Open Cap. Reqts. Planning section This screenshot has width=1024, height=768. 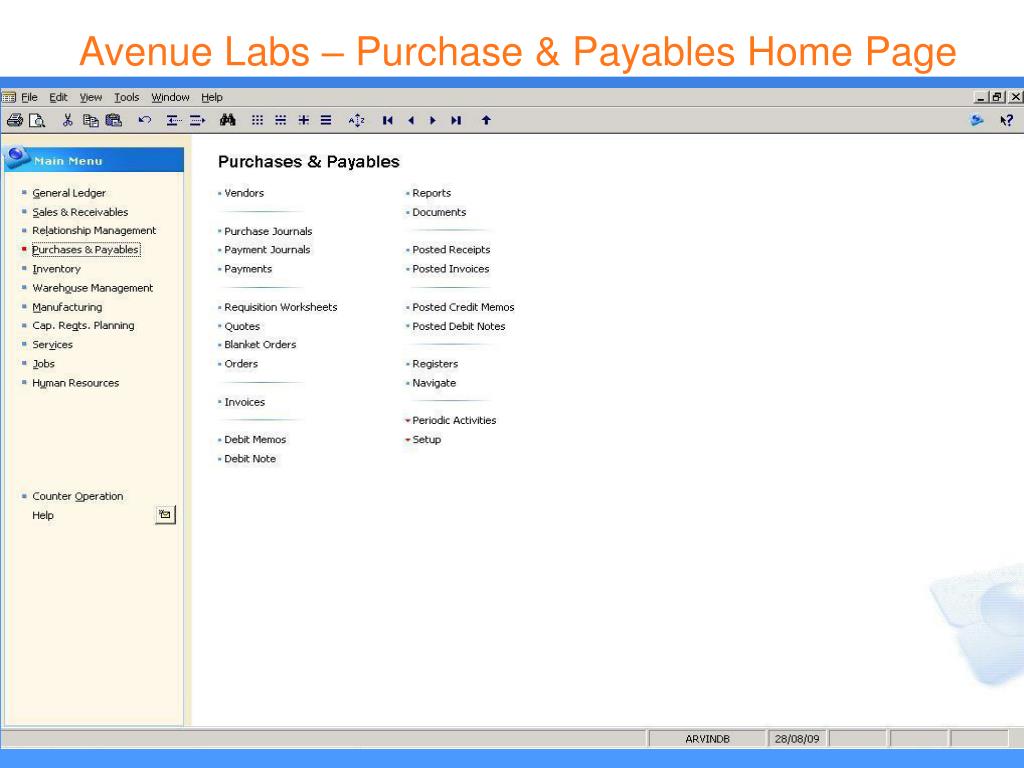83,326
